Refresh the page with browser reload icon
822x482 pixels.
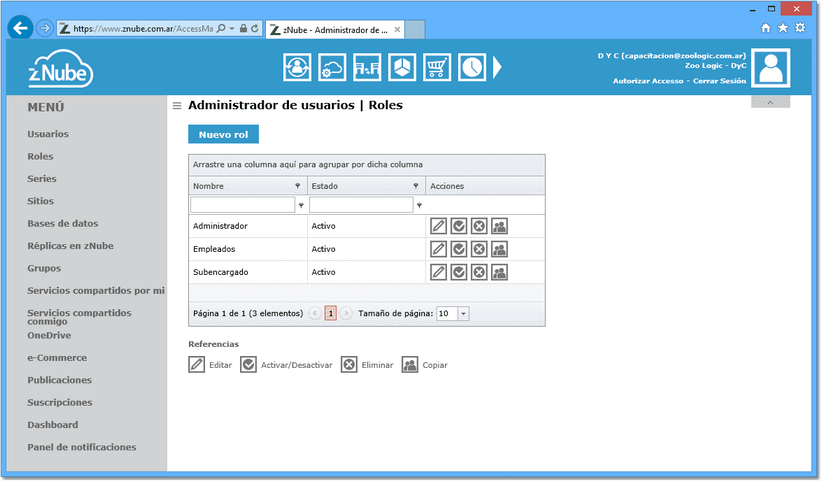[255, 28]
